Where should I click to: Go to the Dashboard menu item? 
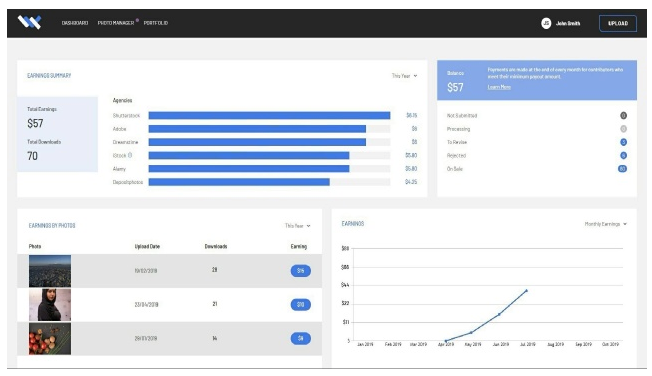(75, 23)
